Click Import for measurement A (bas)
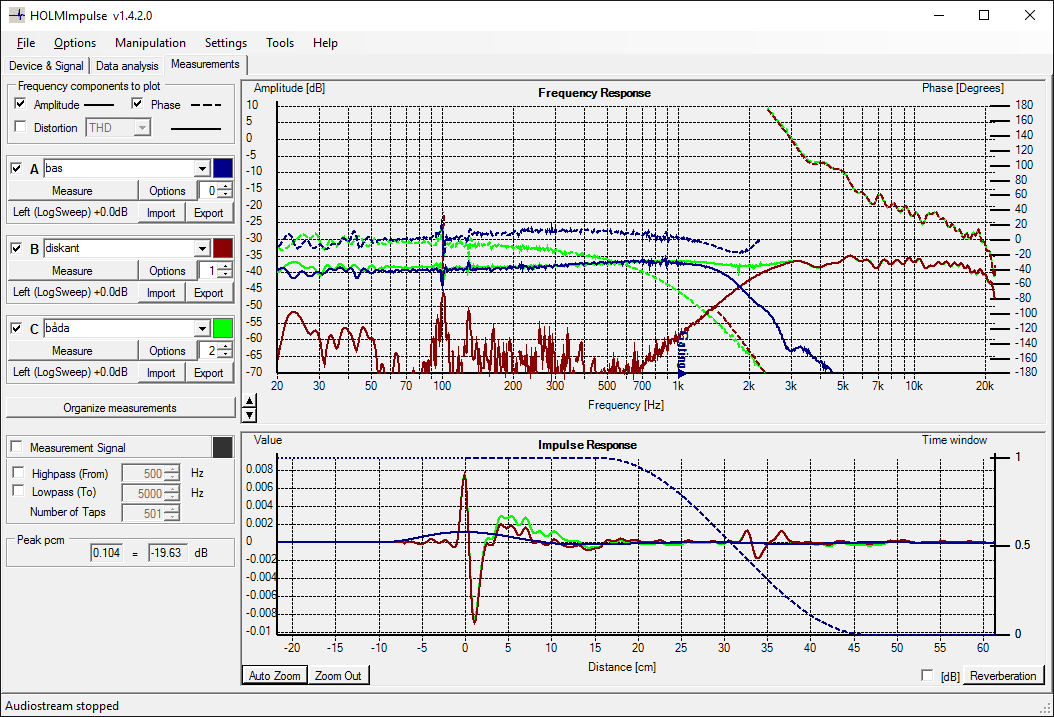 [161, 213]
